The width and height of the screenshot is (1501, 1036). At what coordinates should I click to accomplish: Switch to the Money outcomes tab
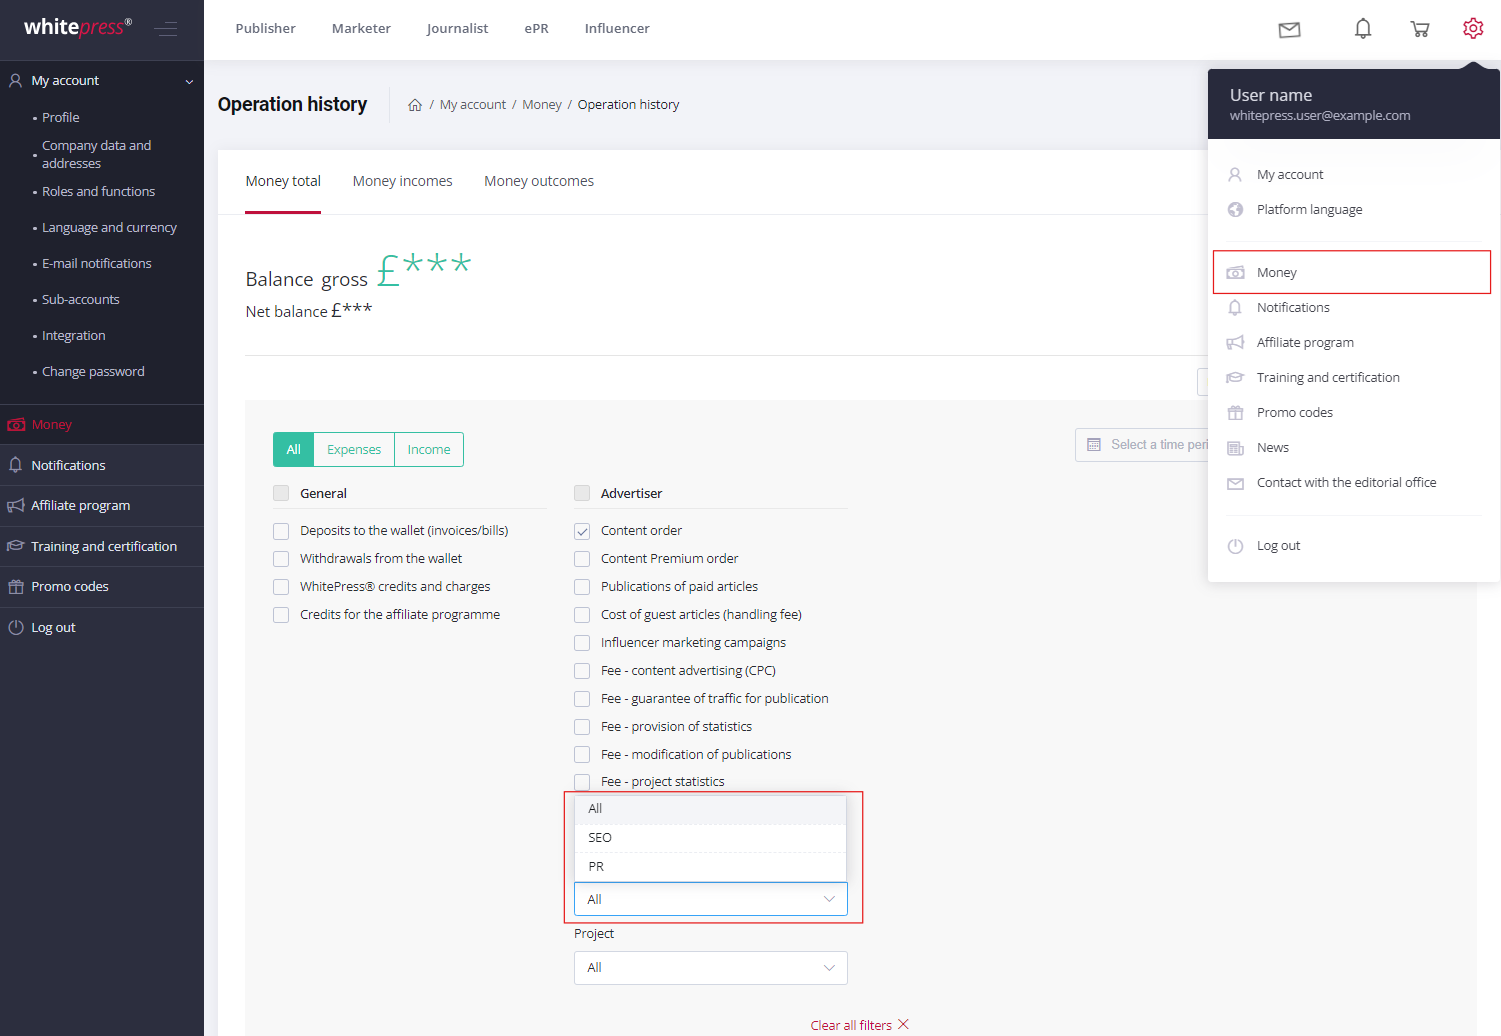pos(539,181)
